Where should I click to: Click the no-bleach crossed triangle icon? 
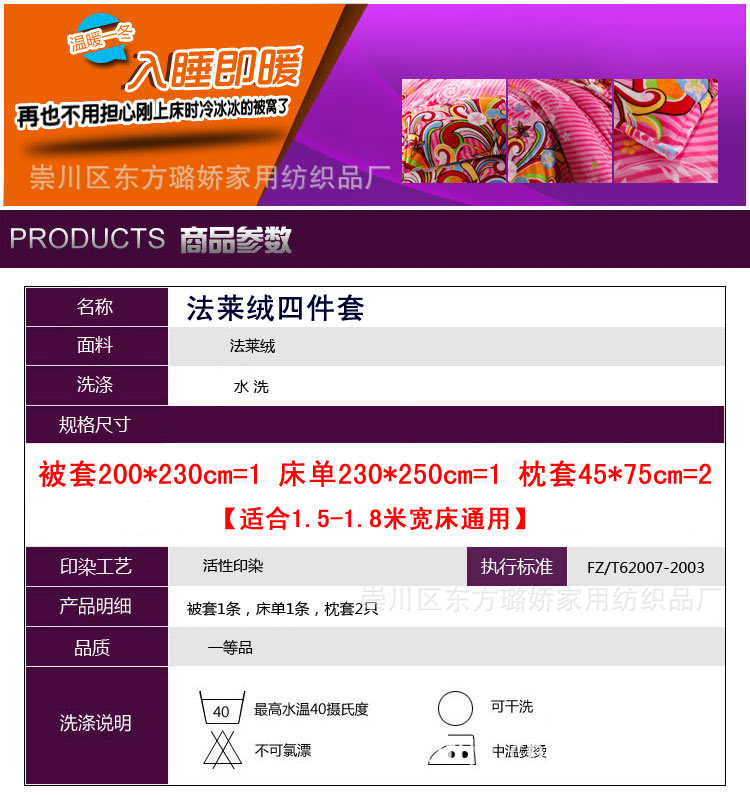[222, 749]
